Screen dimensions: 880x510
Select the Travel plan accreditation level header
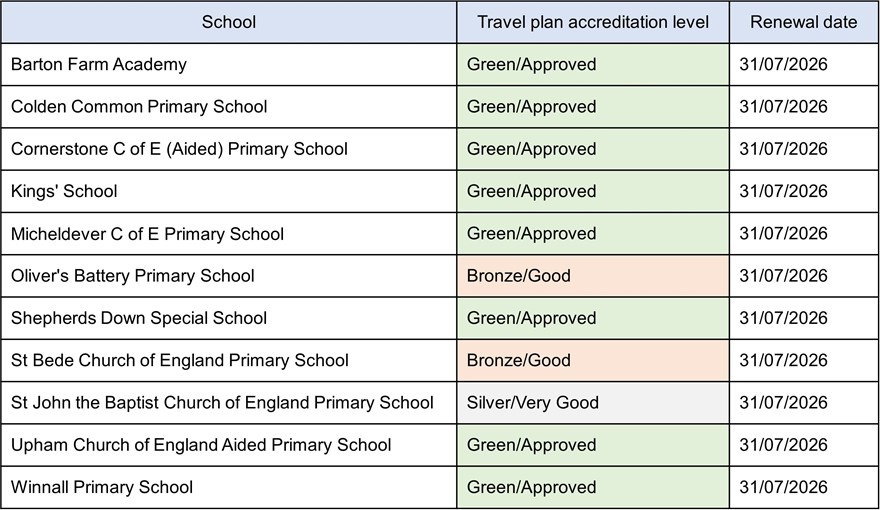click(592, 22)
